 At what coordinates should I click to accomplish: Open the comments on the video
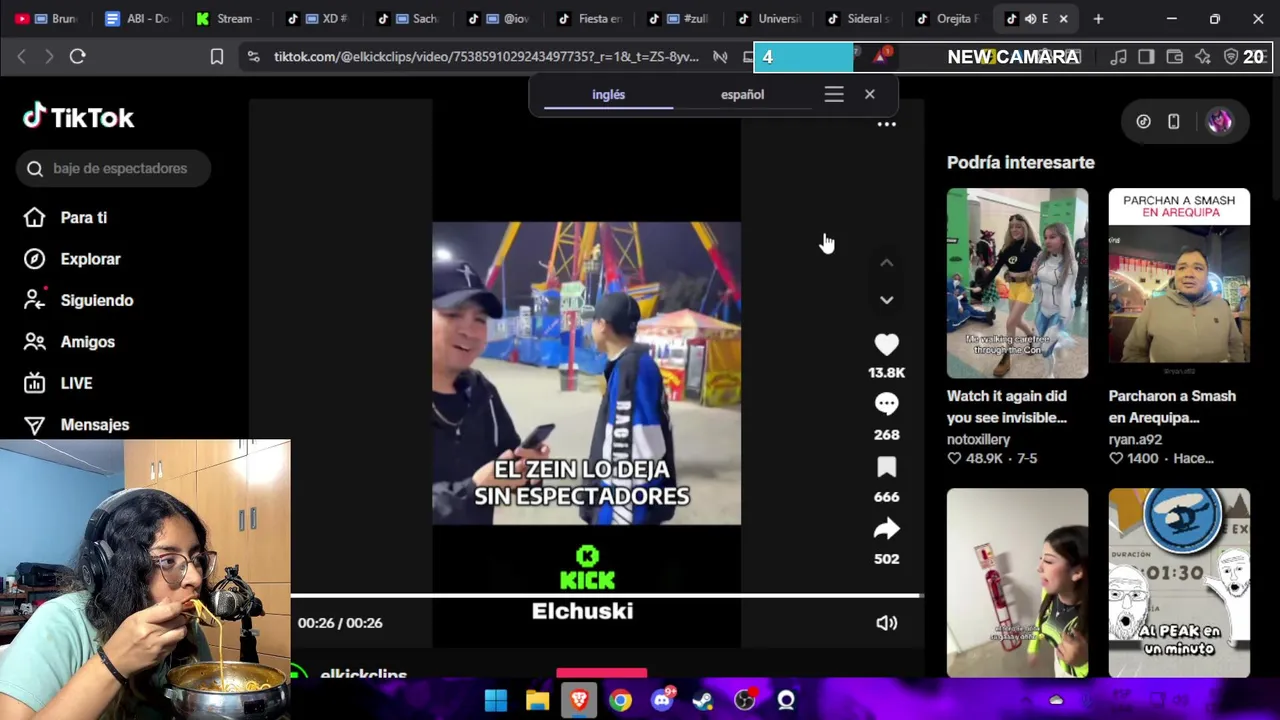click(x=886, y=404)
